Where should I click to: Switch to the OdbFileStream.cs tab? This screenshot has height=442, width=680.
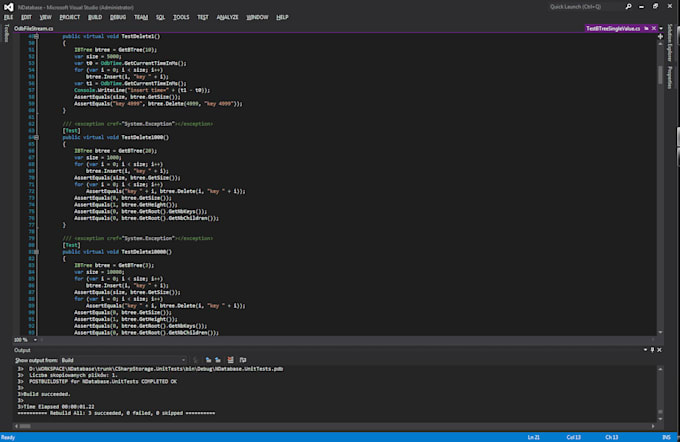point(34,28)
